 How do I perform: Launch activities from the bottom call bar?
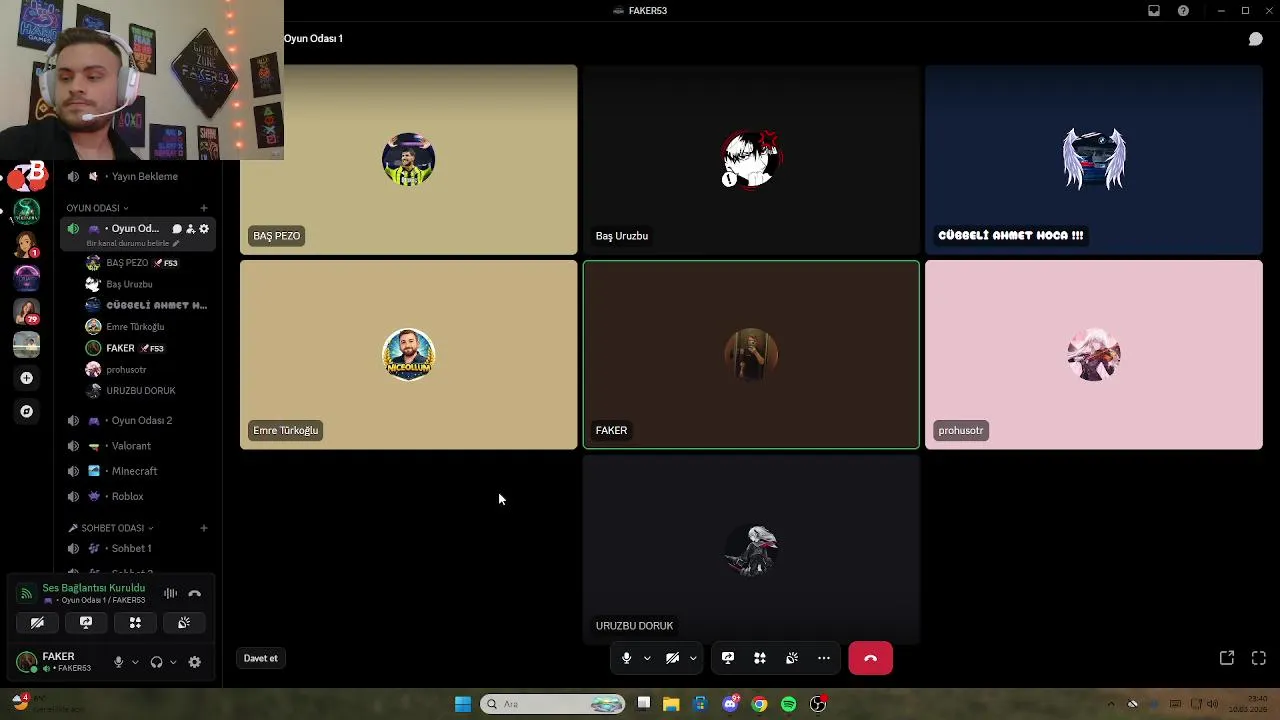pyautogui.click(x=760, y=658)
